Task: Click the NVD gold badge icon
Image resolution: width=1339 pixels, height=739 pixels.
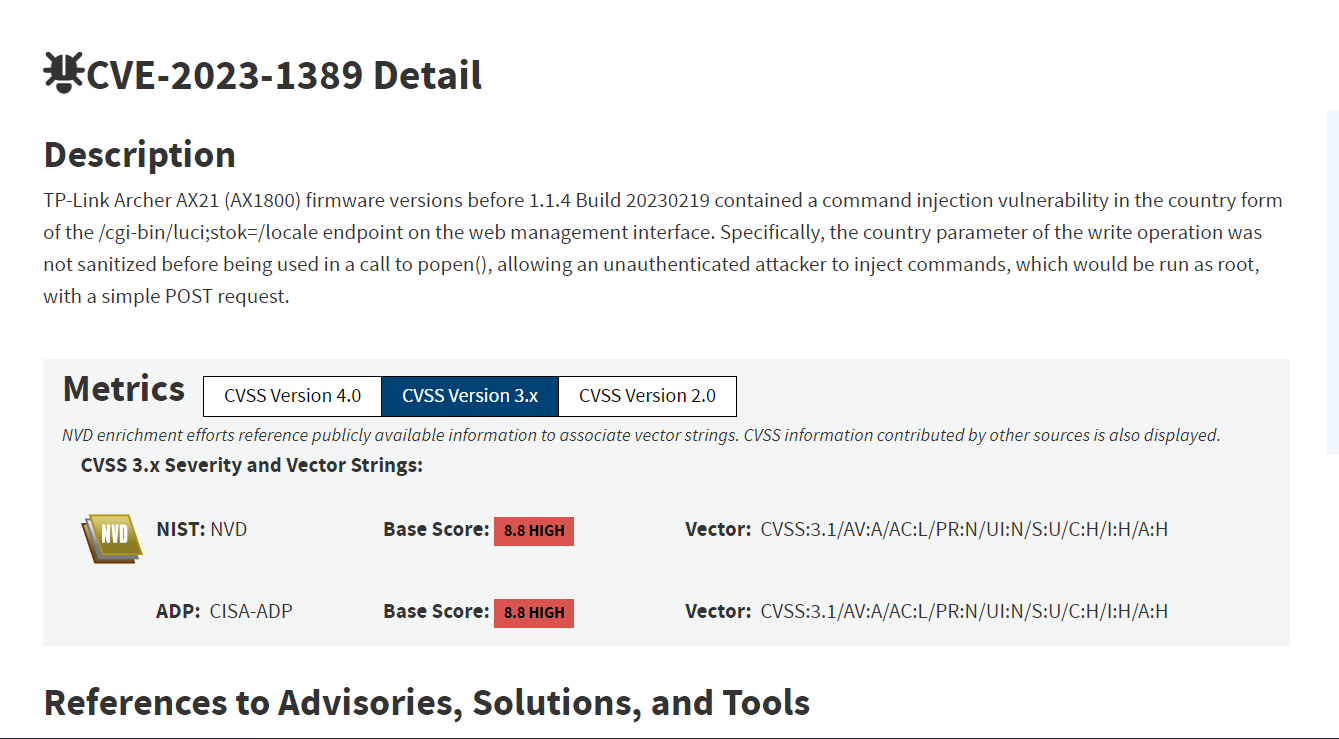Action: click(x=111, y=537)
